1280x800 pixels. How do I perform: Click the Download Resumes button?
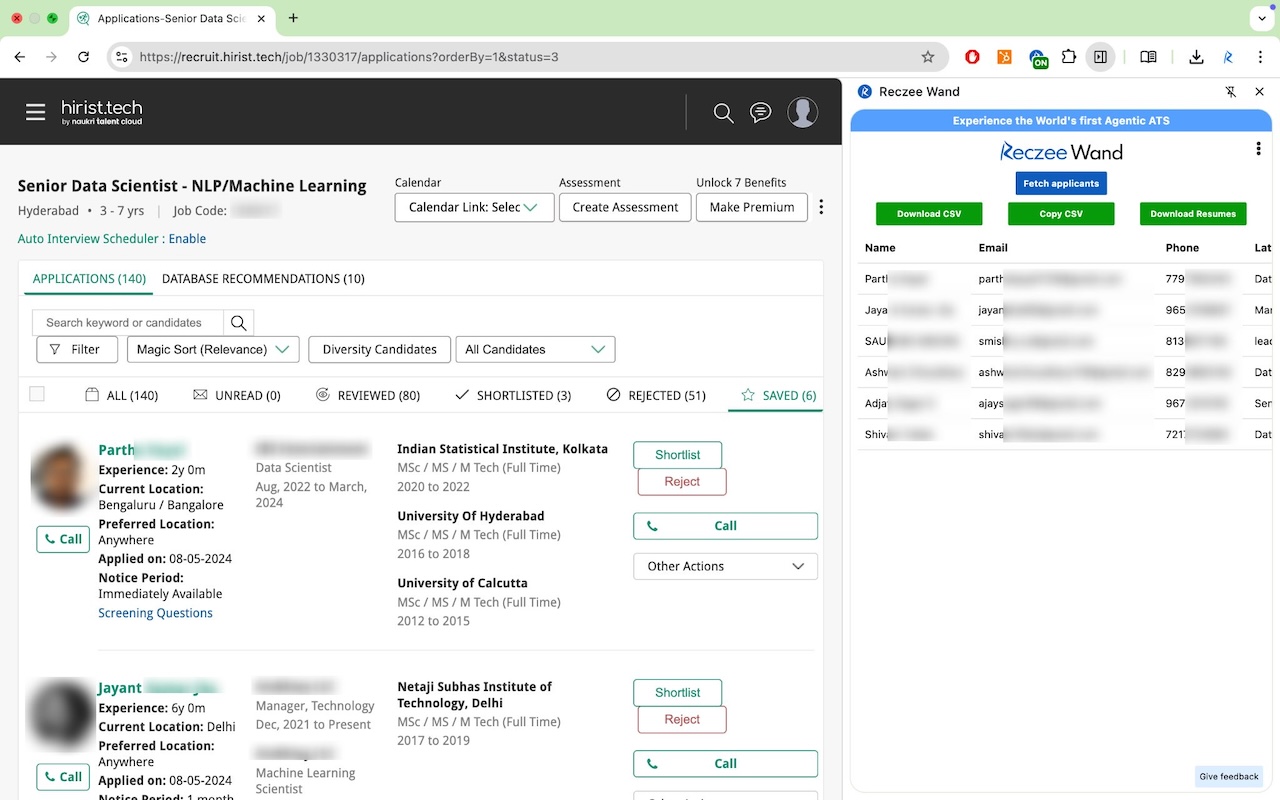1193,214
